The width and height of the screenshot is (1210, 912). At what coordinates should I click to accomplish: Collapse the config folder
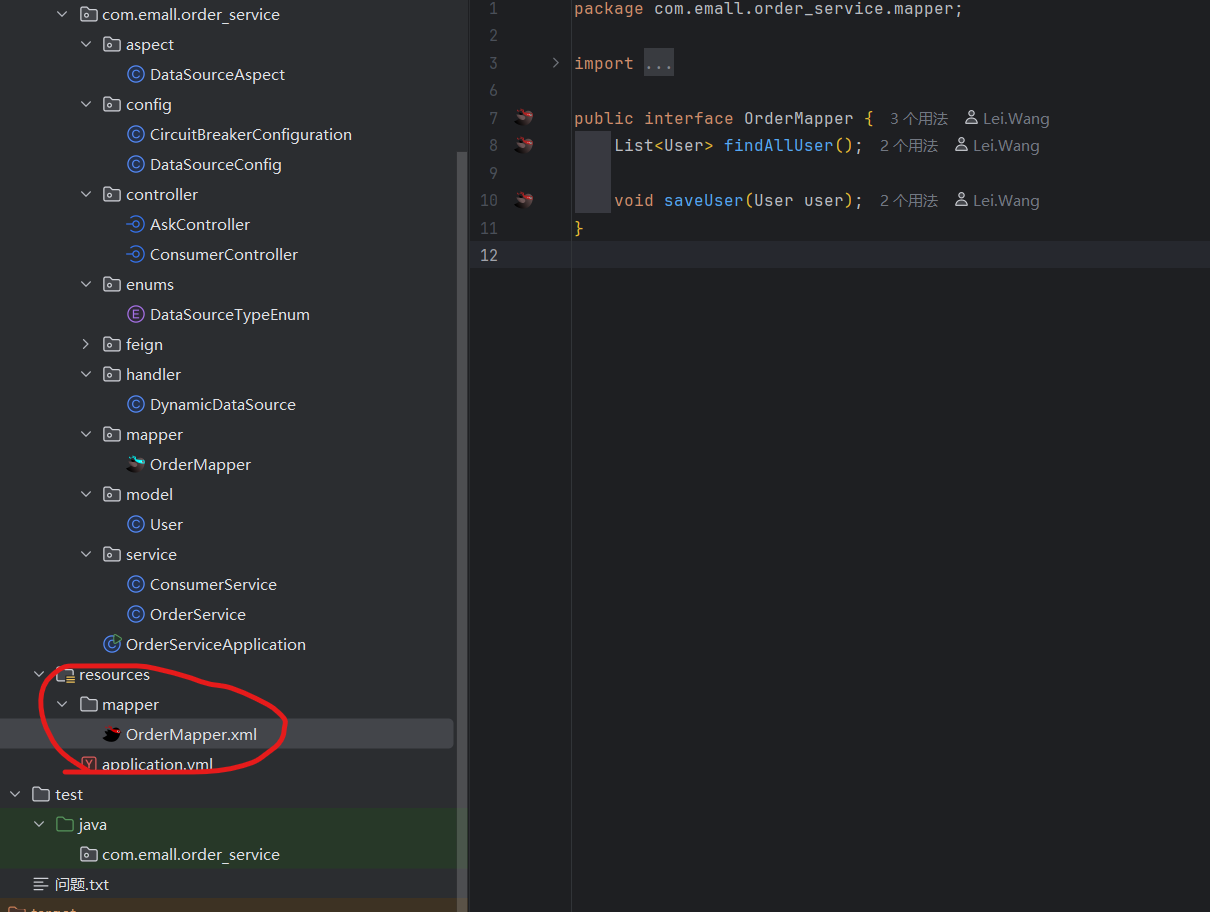click(86, 105)
